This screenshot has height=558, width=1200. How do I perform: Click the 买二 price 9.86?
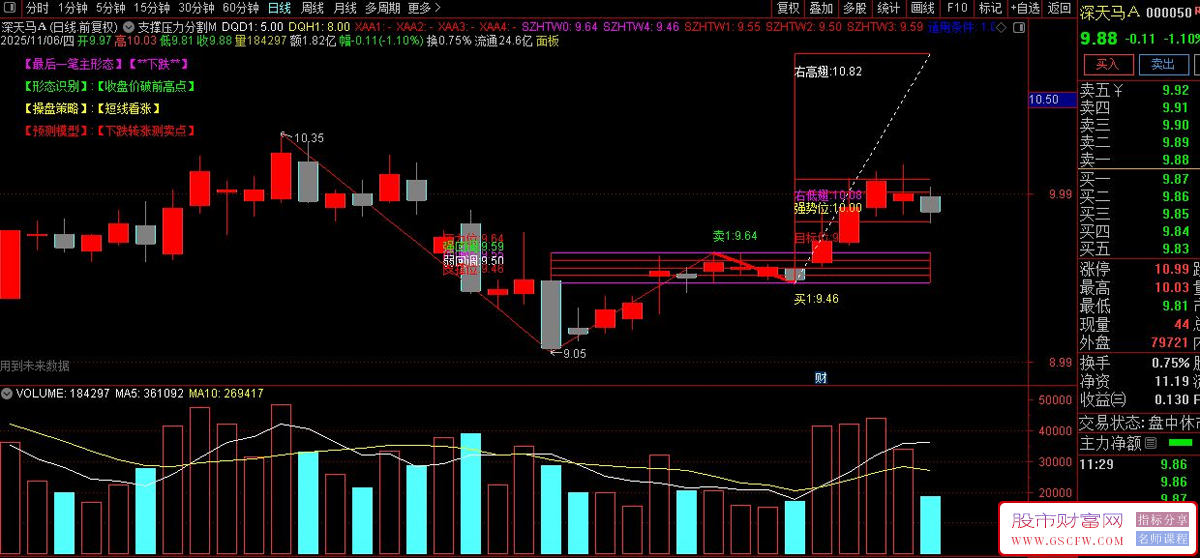(x=1175, y=196)
